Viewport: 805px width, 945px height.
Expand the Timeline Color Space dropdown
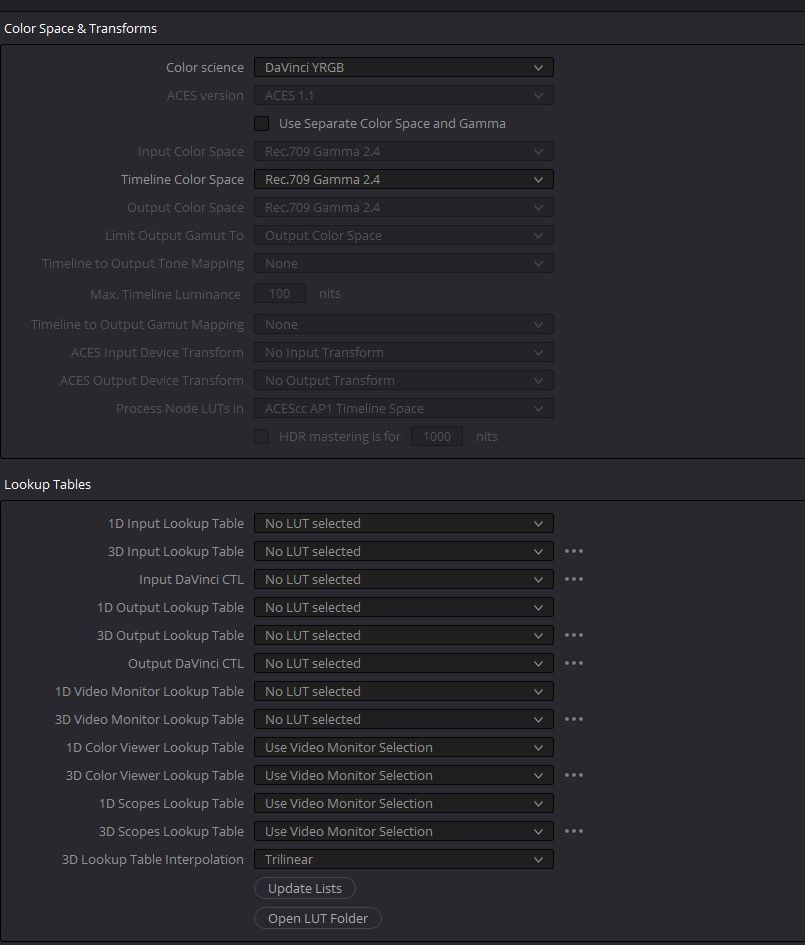pos(403,180)
